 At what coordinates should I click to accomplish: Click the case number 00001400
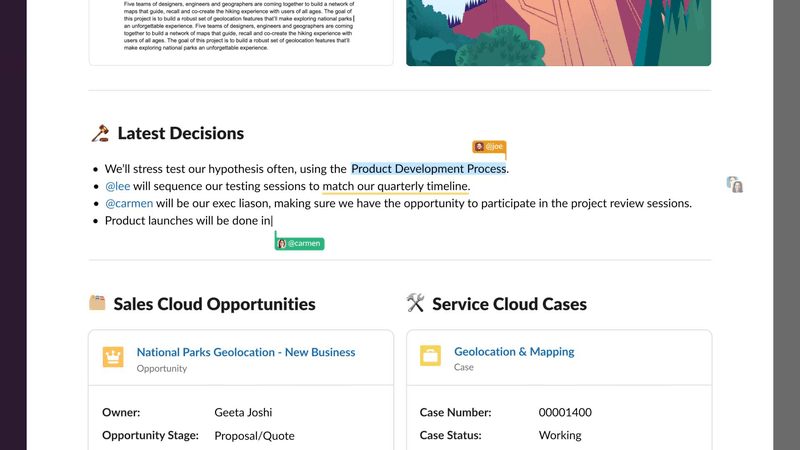tap(565, 412)
